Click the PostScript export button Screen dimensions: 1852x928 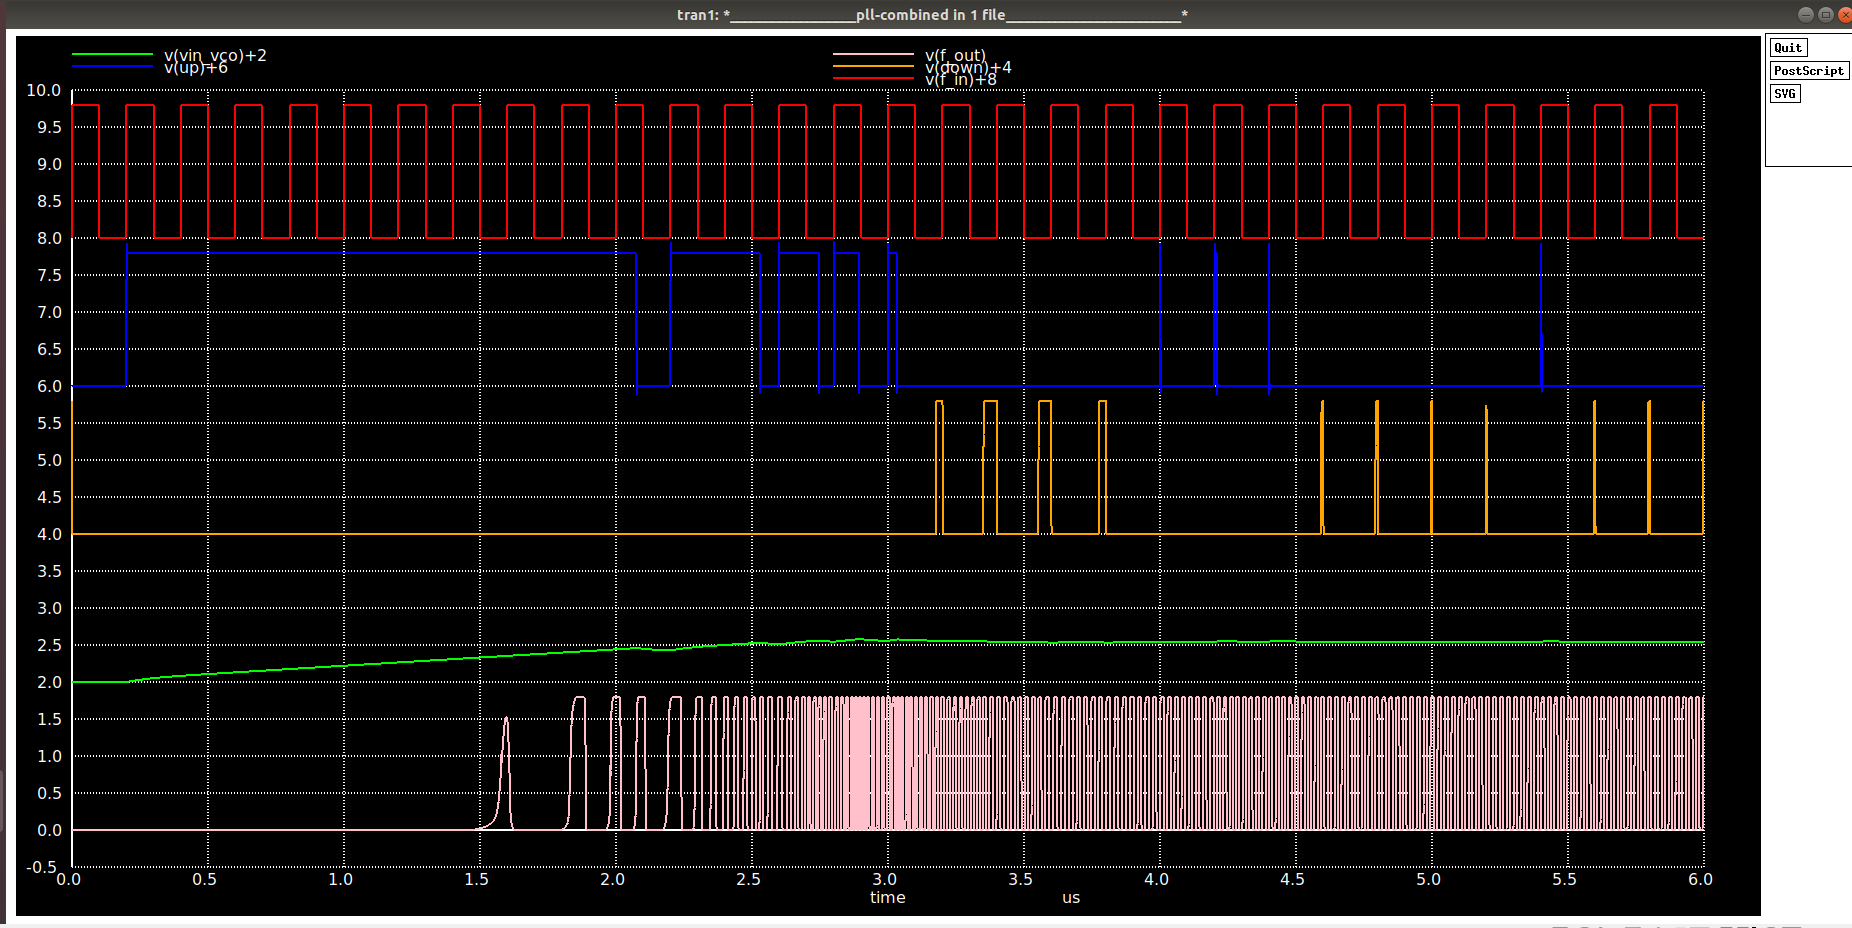click(1808, 71)
